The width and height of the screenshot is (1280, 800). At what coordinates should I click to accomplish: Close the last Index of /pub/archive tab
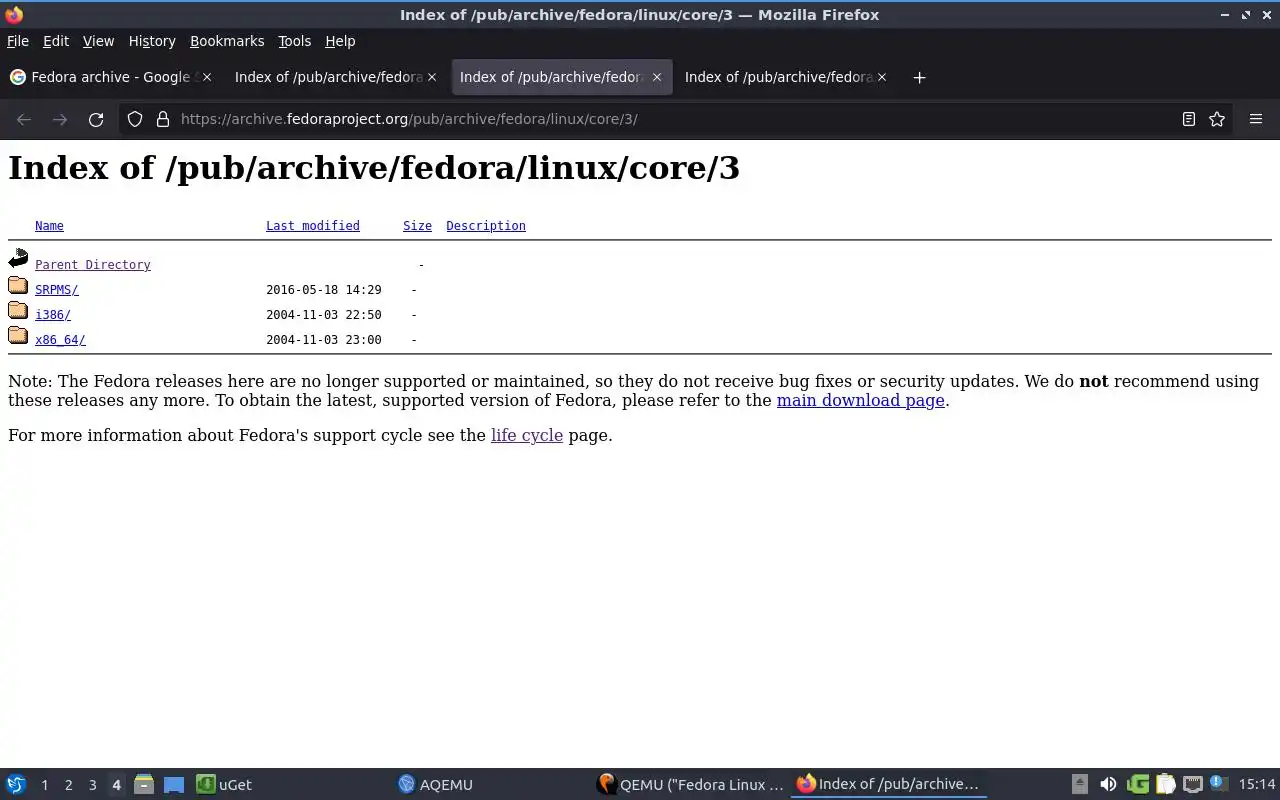point(882,77)
